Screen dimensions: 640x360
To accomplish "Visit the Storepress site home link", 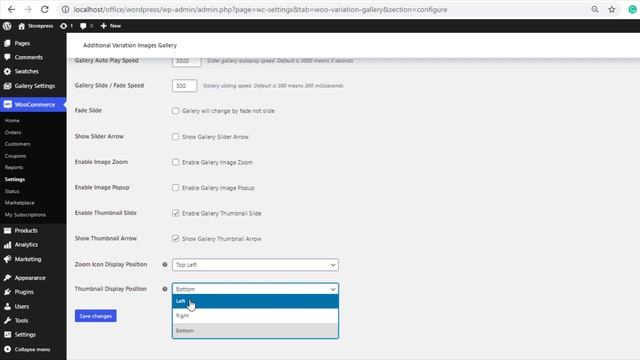I will (36, 26).
